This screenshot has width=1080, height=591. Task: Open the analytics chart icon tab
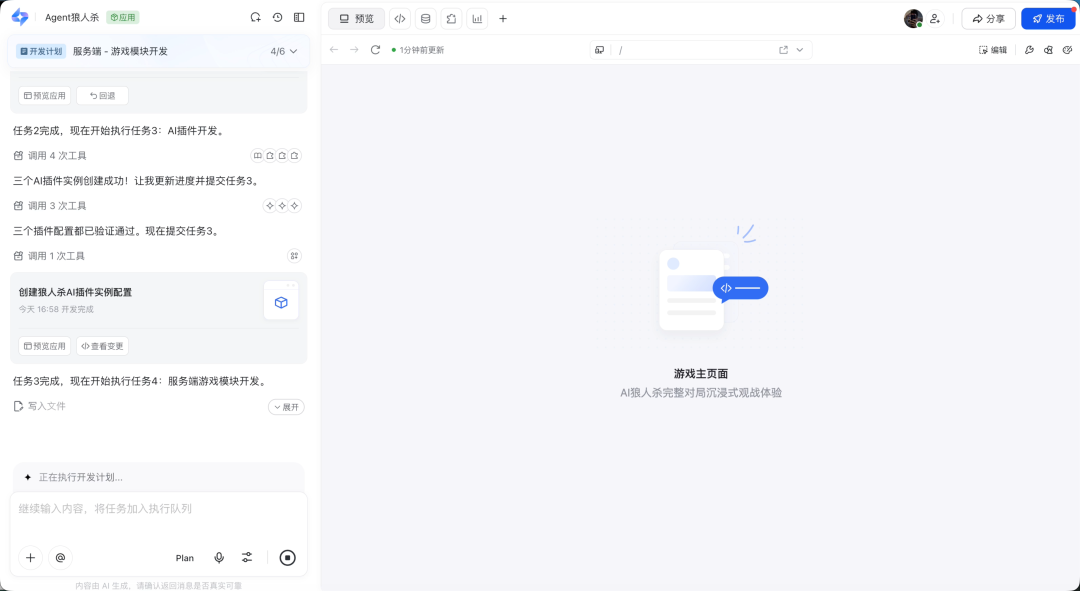pyautogui.click(x=477, y=18)
